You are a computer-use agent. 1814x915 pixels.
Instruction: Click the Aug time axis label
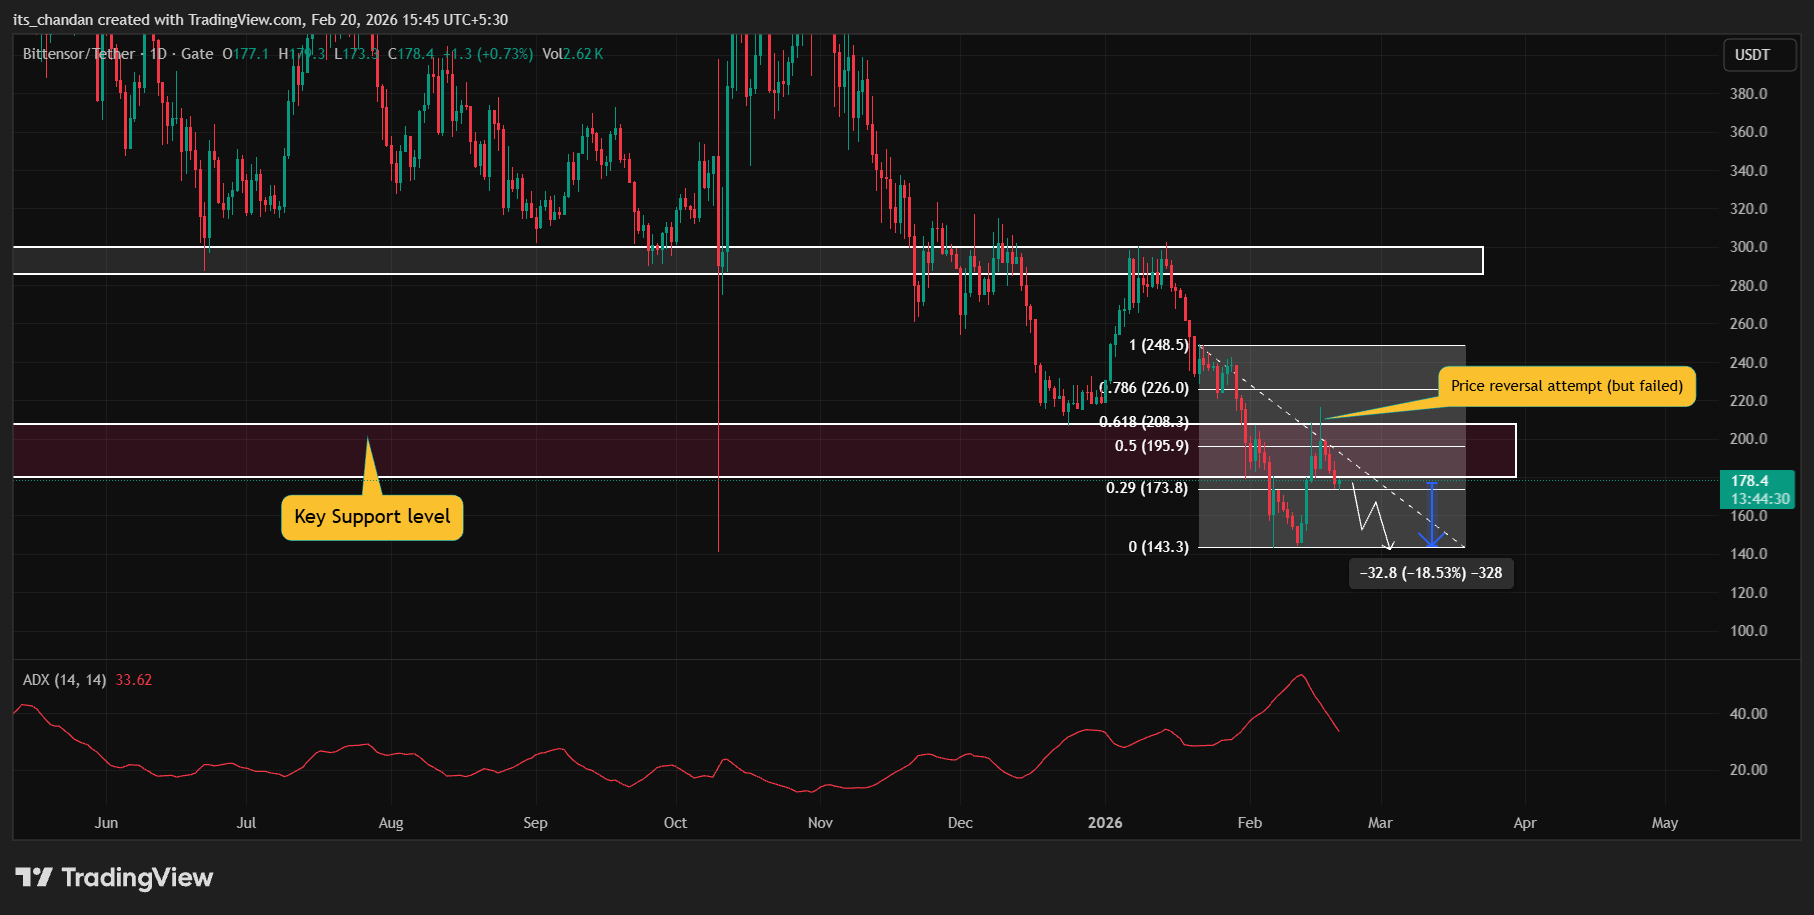(391, 823)
